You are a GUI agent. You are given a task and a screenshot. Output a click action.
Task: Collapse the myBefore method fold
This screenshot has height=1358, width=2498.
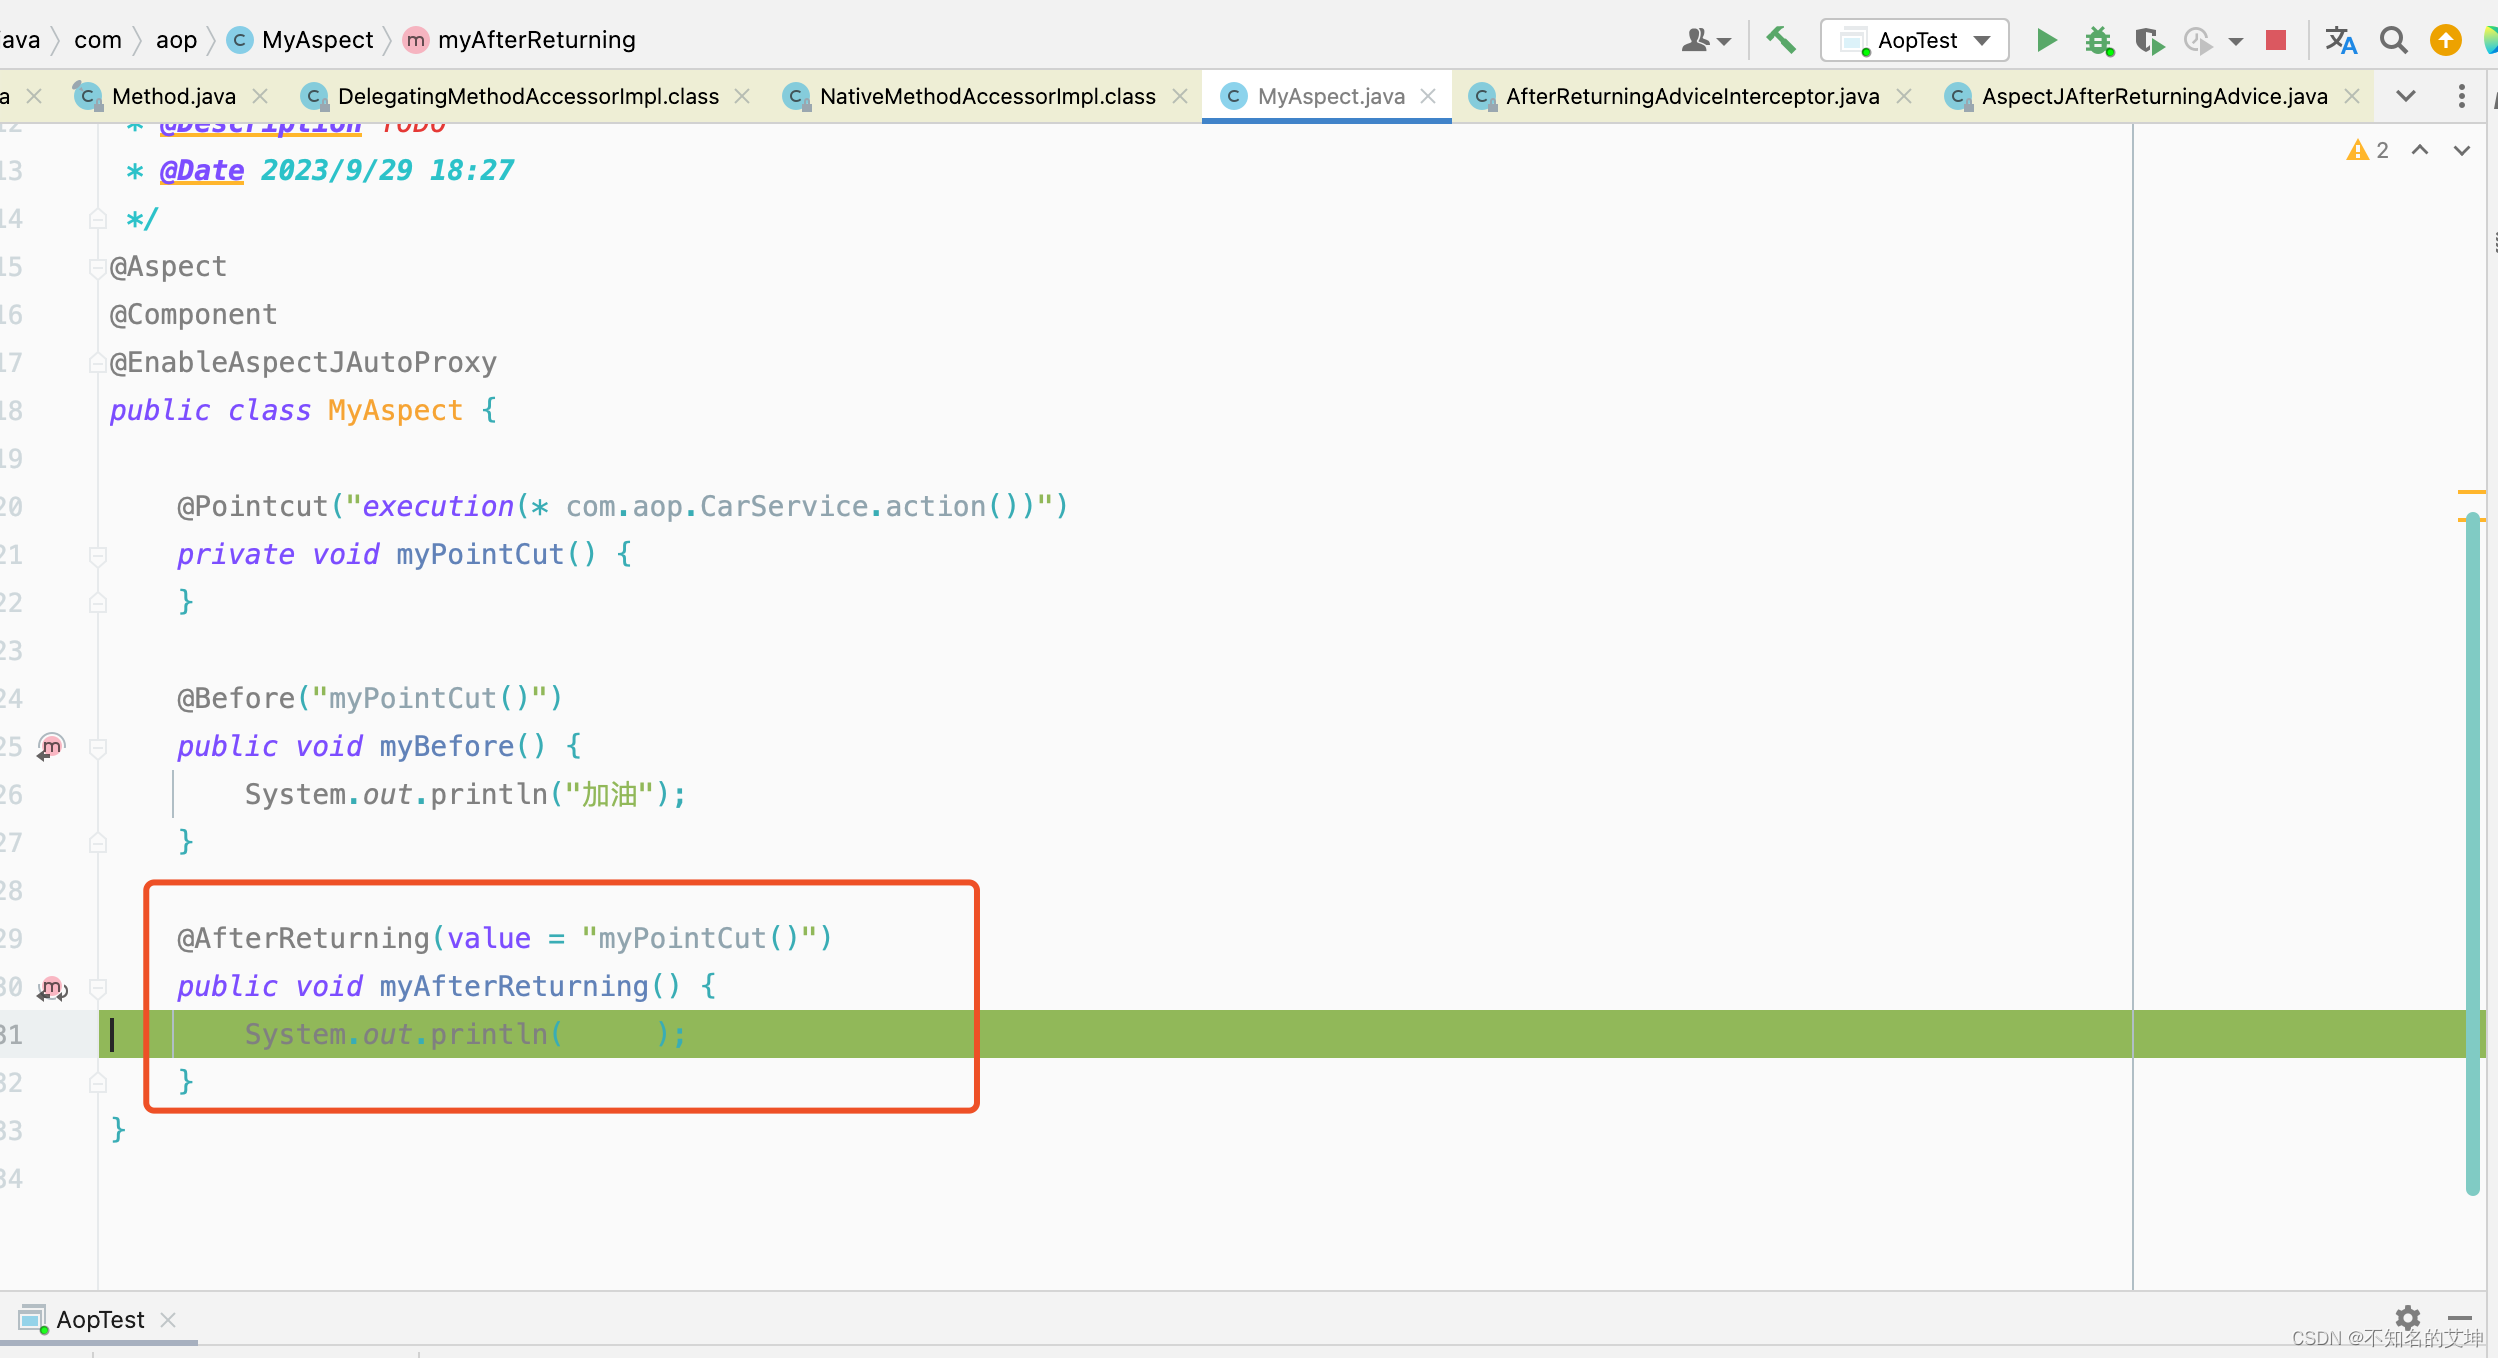point(98,747)
